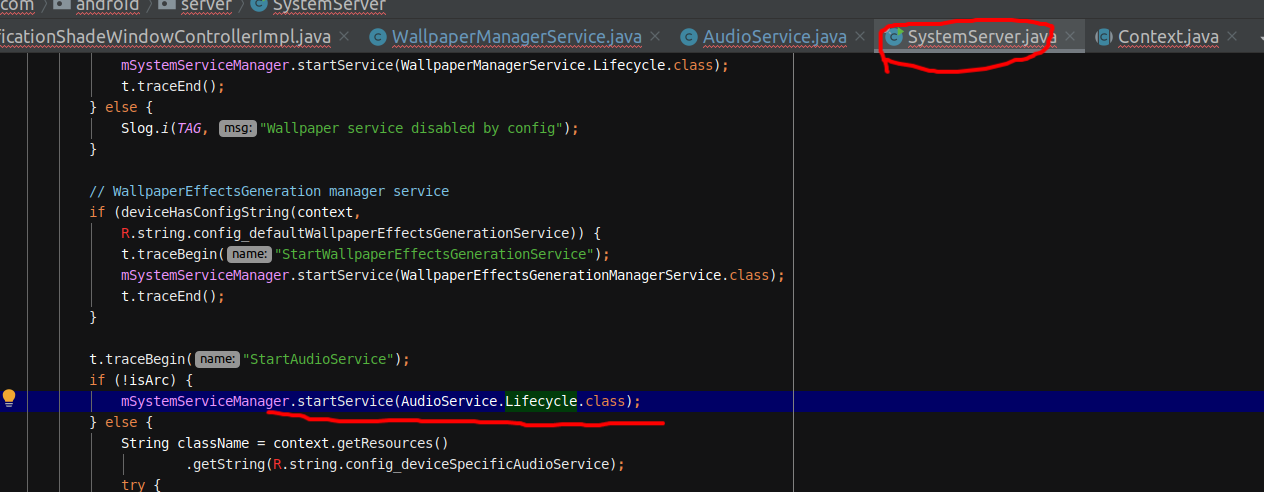
Task: Click the folder icon before 'android' breadcrumb
Action: 61,5
